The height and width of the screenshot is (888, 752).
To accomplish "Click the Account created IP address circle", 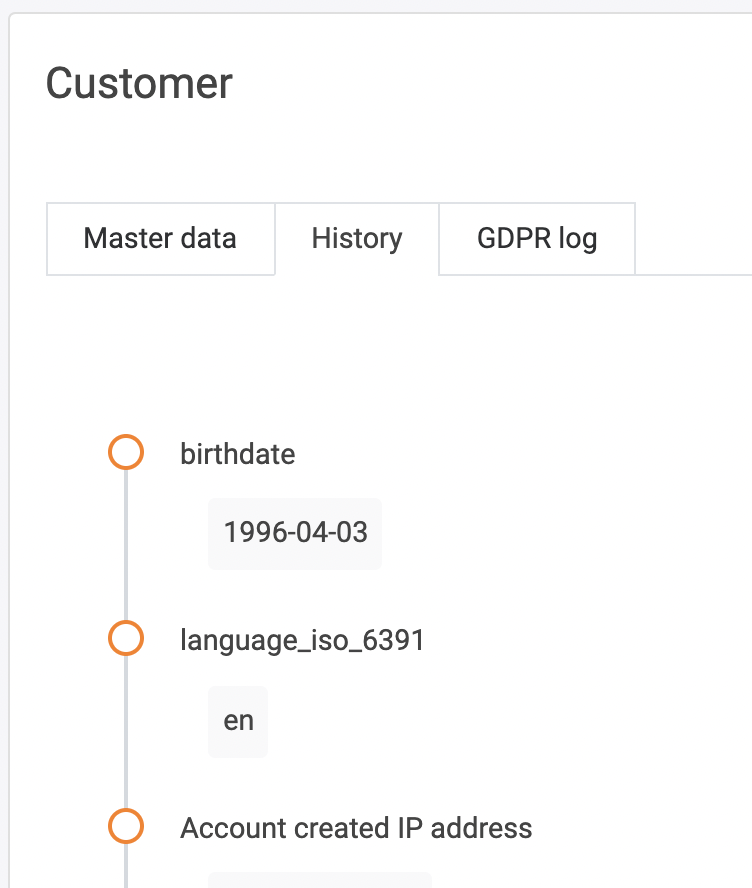I will coord(126,827).
